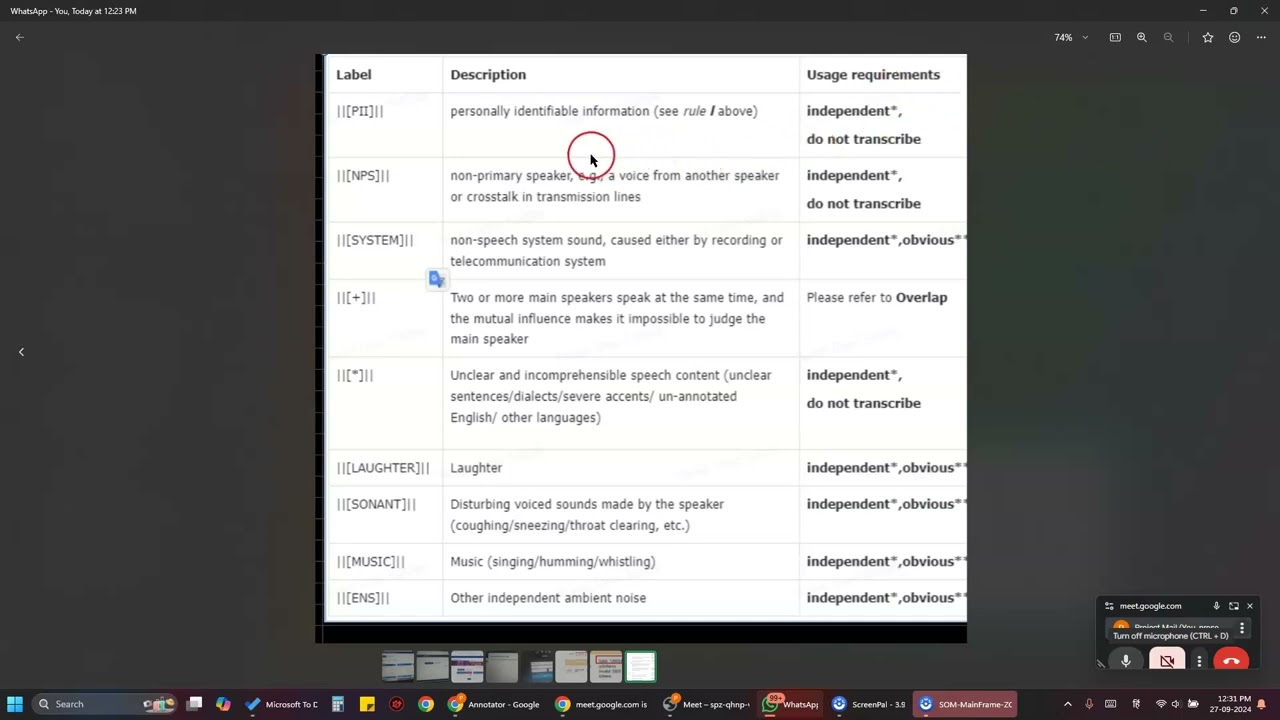Expand hidden system tray icons
1280x720 pixels.
tap(1068, 704)
